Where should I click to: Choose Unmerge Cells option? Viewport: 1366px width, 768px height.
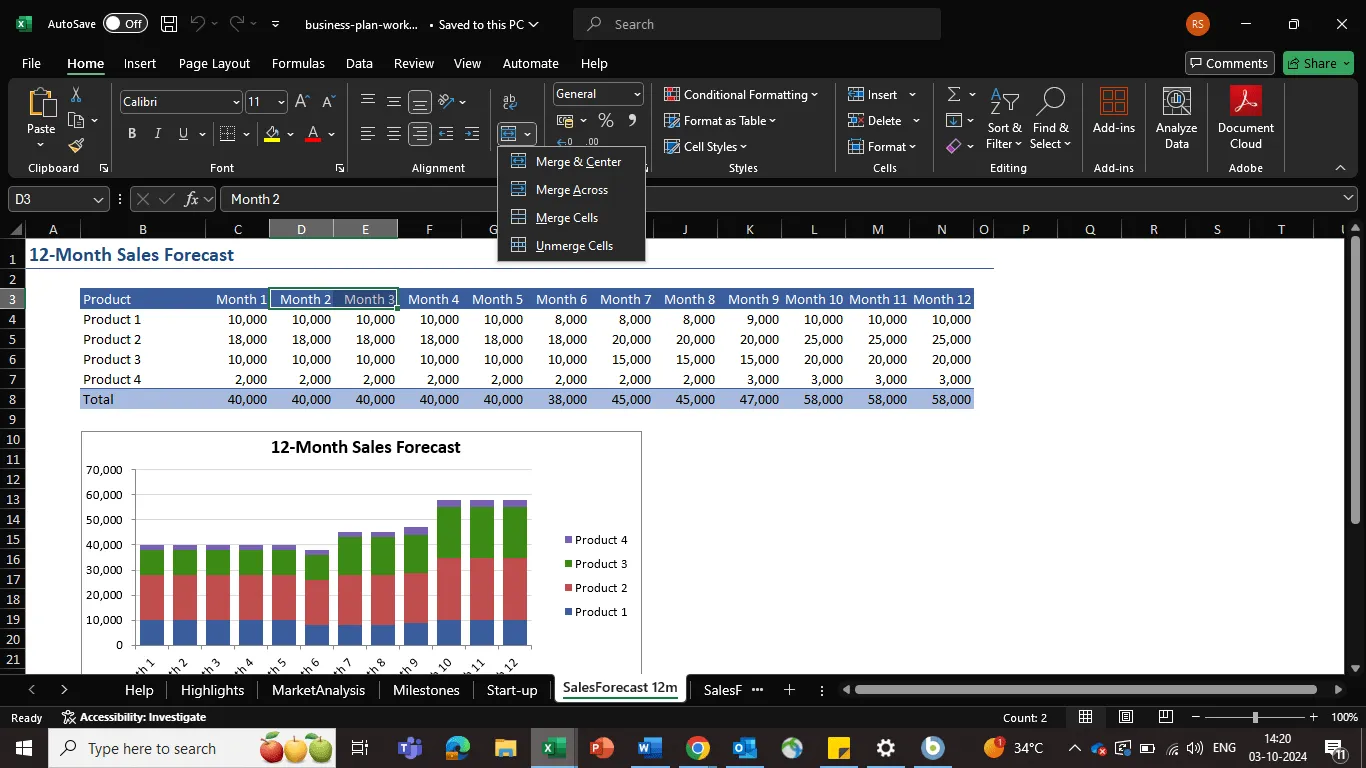coord(572,246)
